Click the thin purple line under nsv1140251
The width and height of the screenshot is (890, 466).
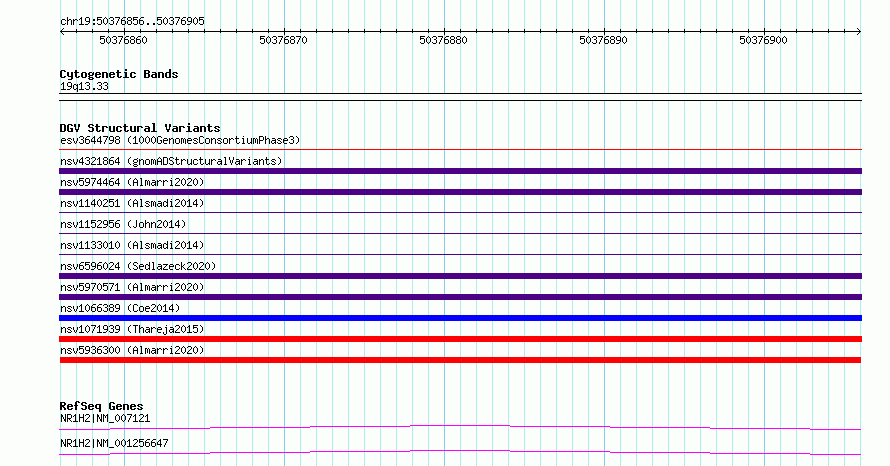pos(461,213)
